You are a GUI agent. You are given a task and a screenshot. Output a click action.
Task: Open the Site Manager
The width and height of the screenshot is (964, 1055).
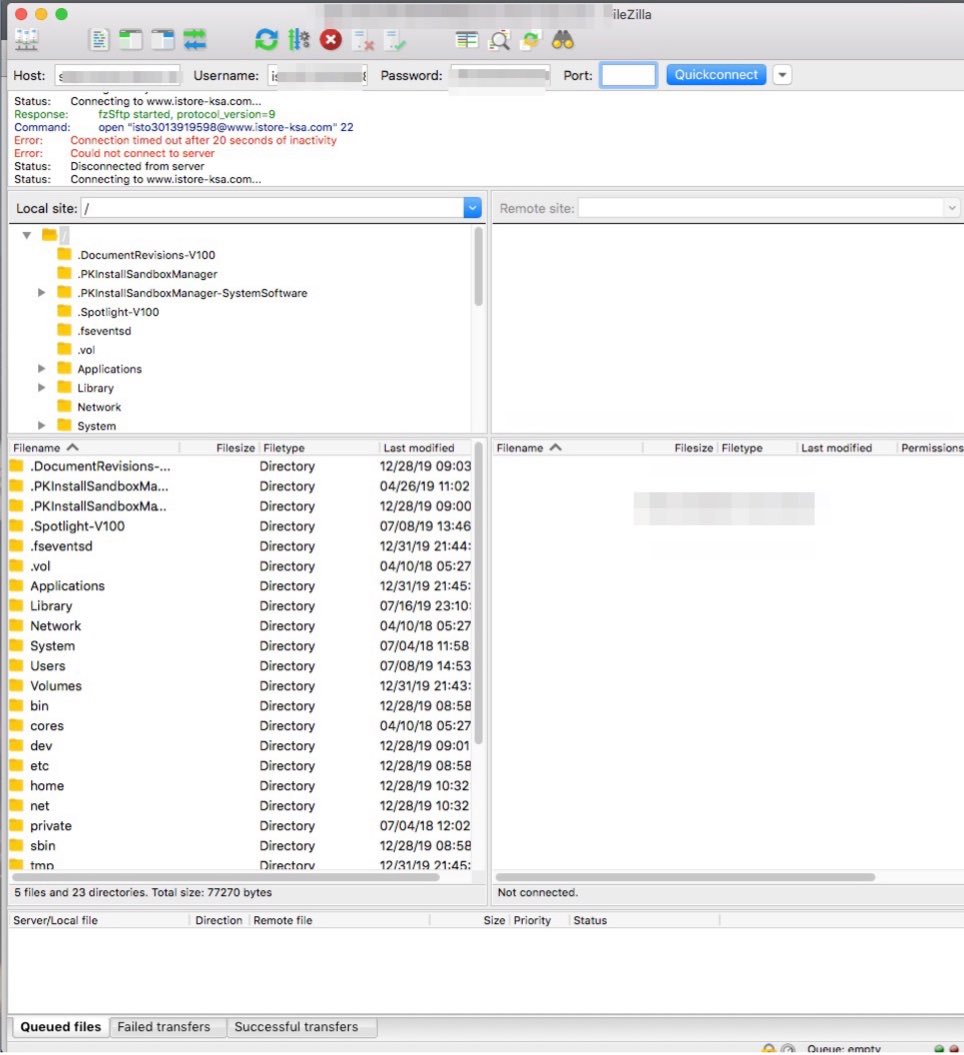click(x=26, y=40)
